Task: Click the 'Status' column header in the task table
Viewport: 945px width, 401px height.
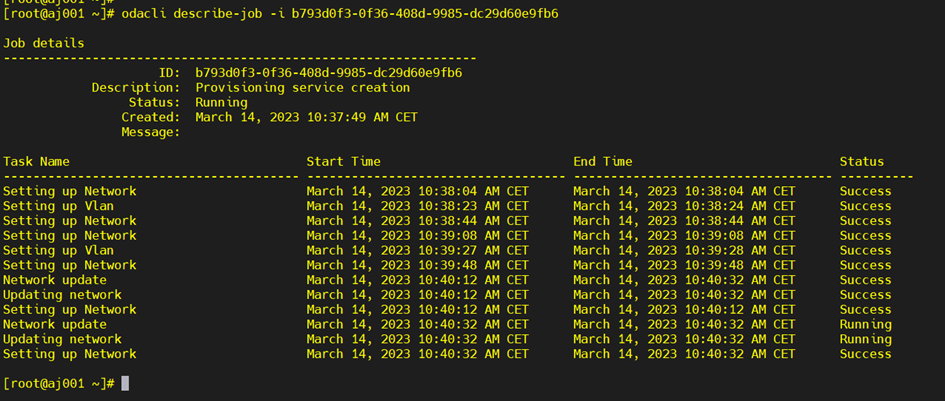Action: coord(861,161)
